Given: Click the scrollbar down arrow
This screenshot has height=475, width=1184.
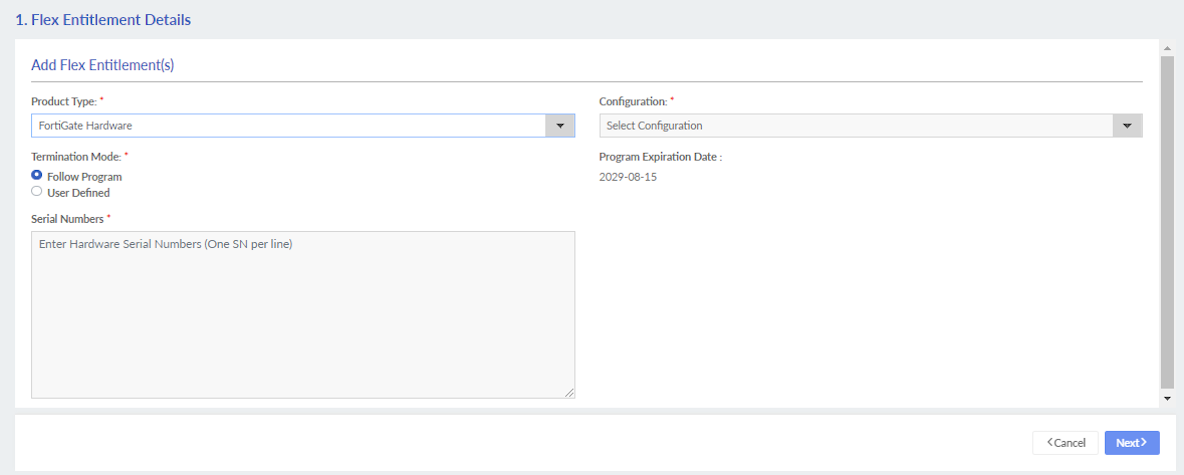Looking at the screenshot, I should pos(1167,398).
